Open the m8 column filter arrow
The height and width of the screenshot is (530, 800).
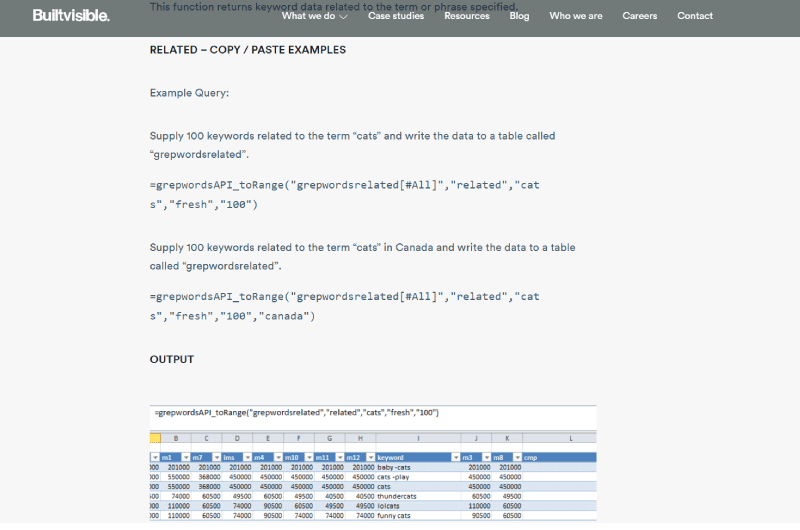pos(517,458)
